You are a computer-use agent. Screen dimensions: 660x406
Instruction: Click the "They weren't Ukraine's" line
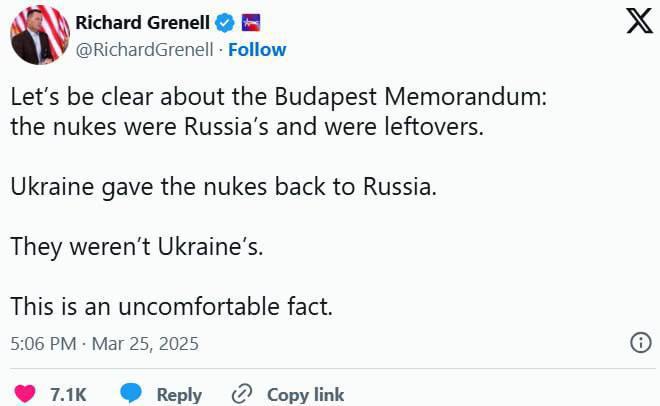137,247
